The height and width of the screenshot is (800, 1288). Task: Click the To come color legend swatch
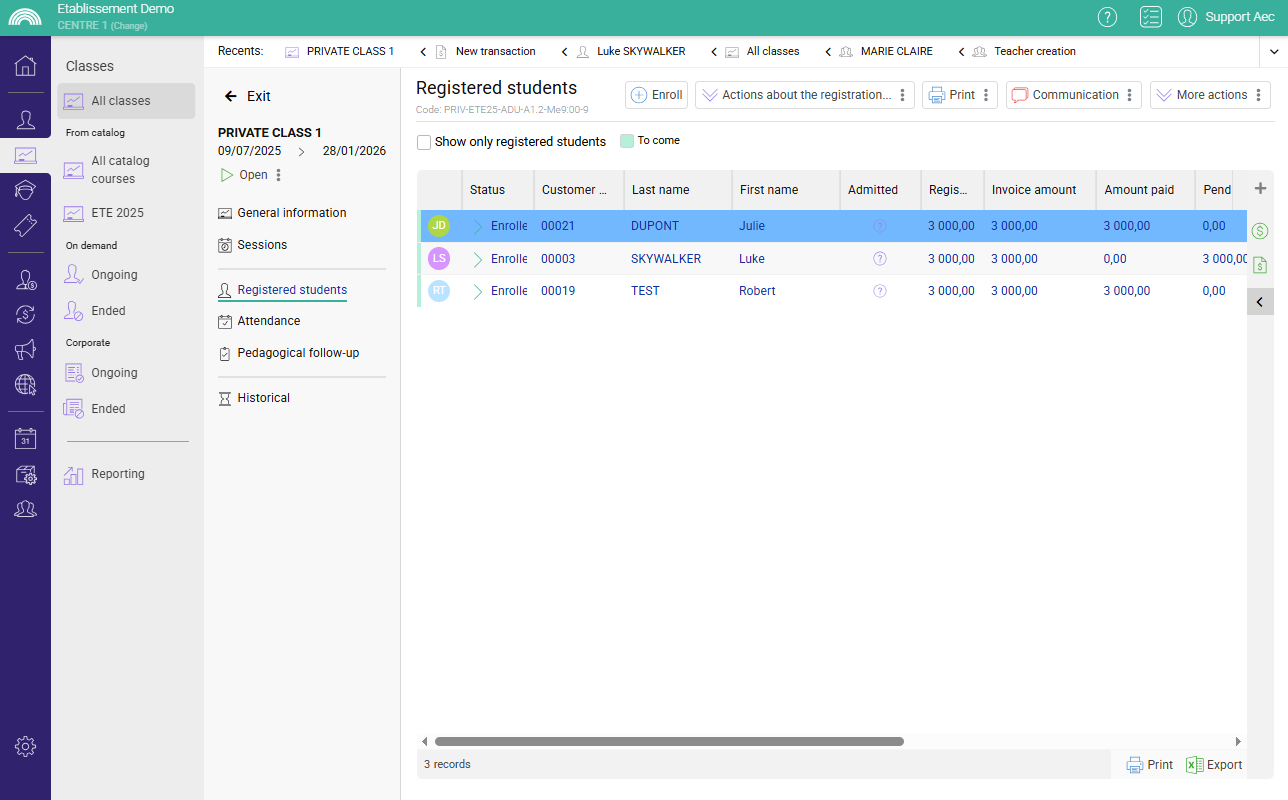627,141
